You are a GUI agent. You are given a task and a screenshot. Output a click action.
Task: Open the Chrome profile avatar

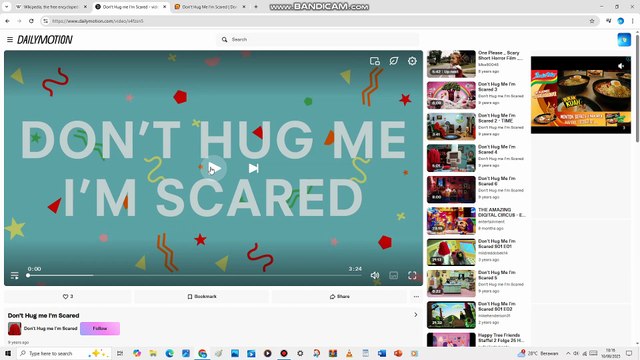click(x=621, y=21)
